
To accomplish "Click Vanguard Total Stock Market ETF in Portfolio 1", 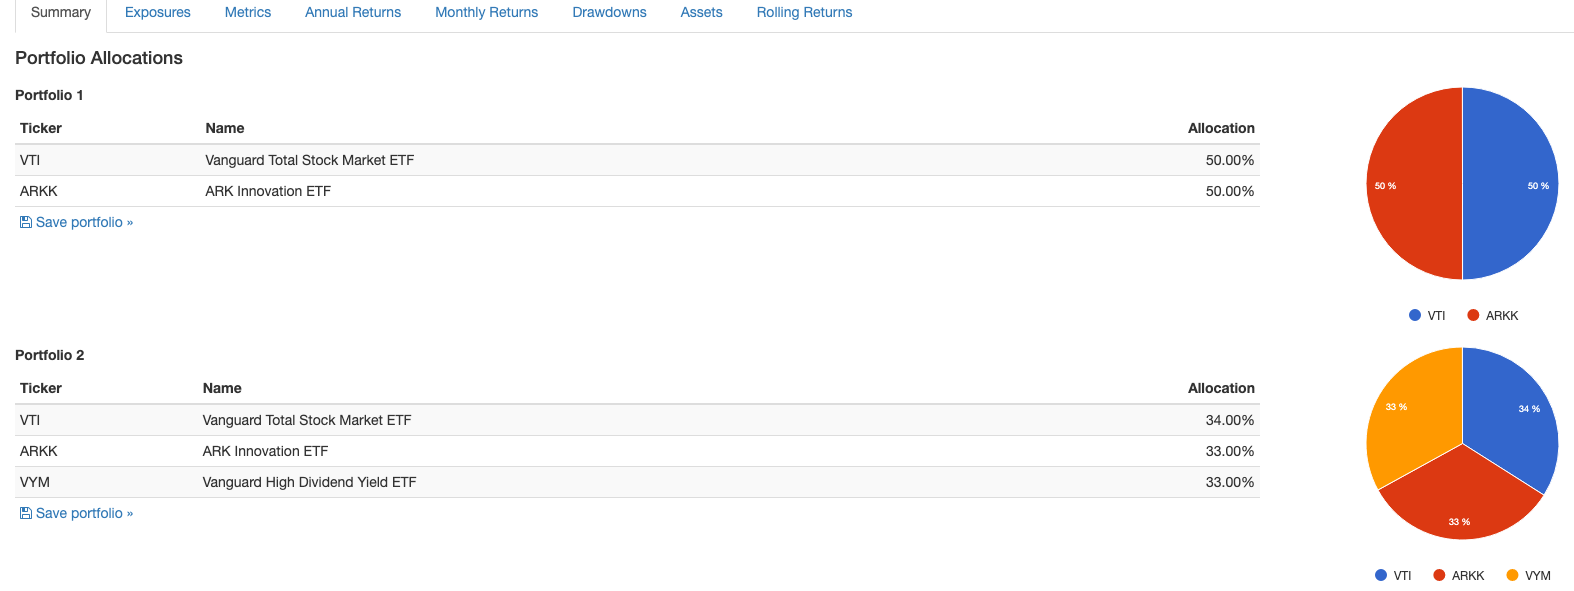I will point(309,160).
